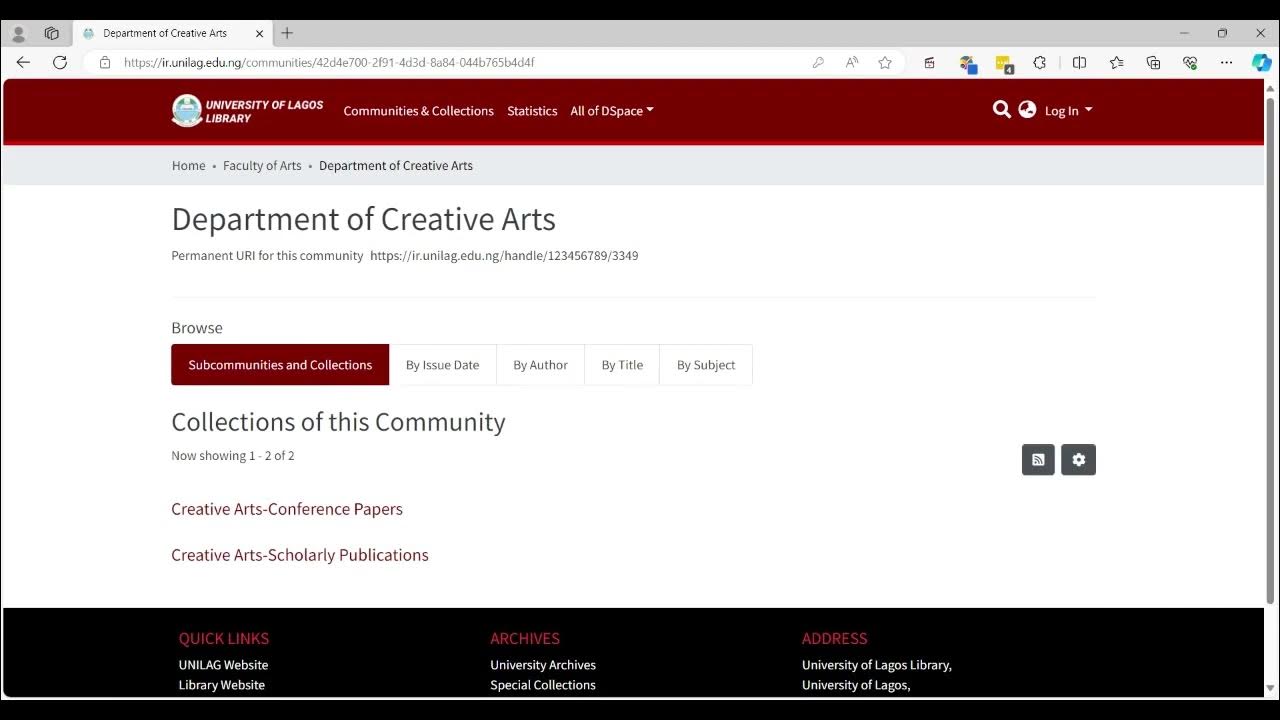Click the DSpace search magnifier icon

coord(1001,110)
